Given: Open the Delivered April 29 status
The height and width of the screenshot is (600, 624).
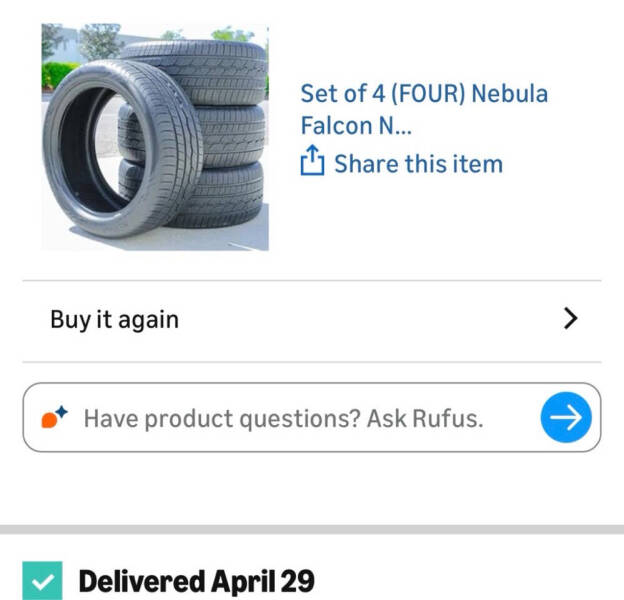Looking at the screenshot, I should (197, 581).
